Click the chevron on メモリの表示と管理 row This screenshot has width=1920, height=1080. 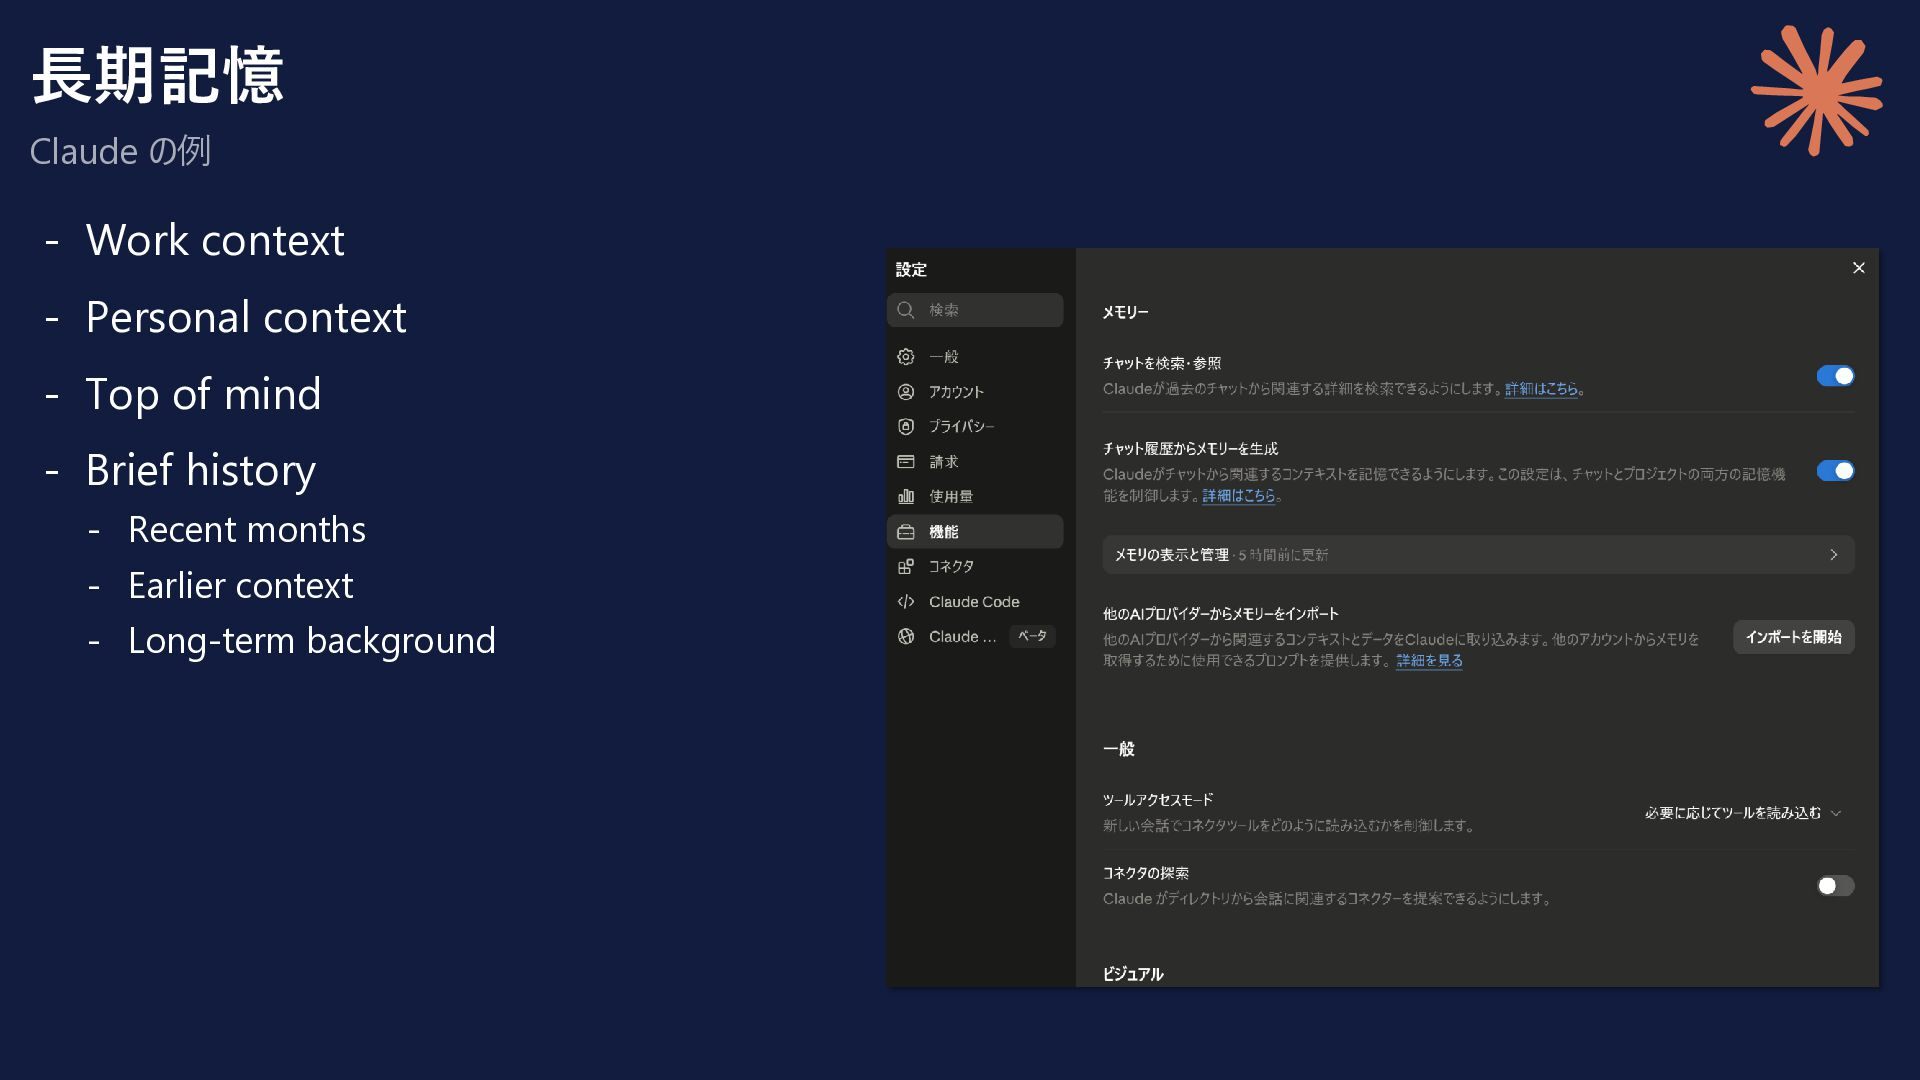[1834, 555]
